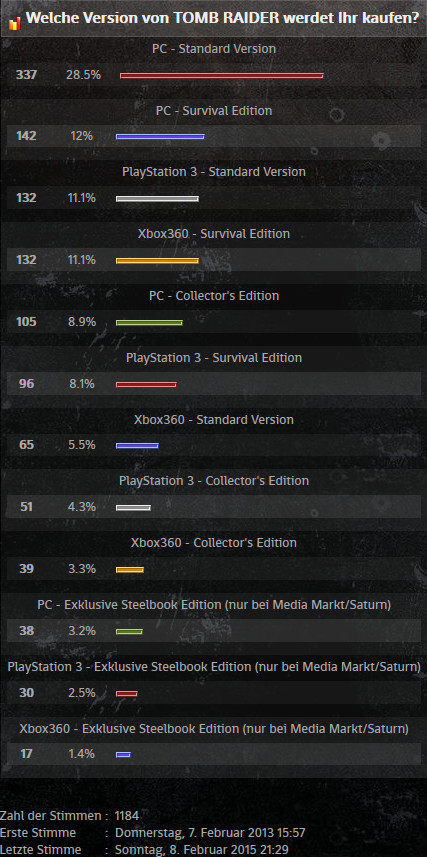This screenshot has width=427, height=857.
Task: Select the Xbox360 - Collector's Edition label
Action: tap(214, 543)
